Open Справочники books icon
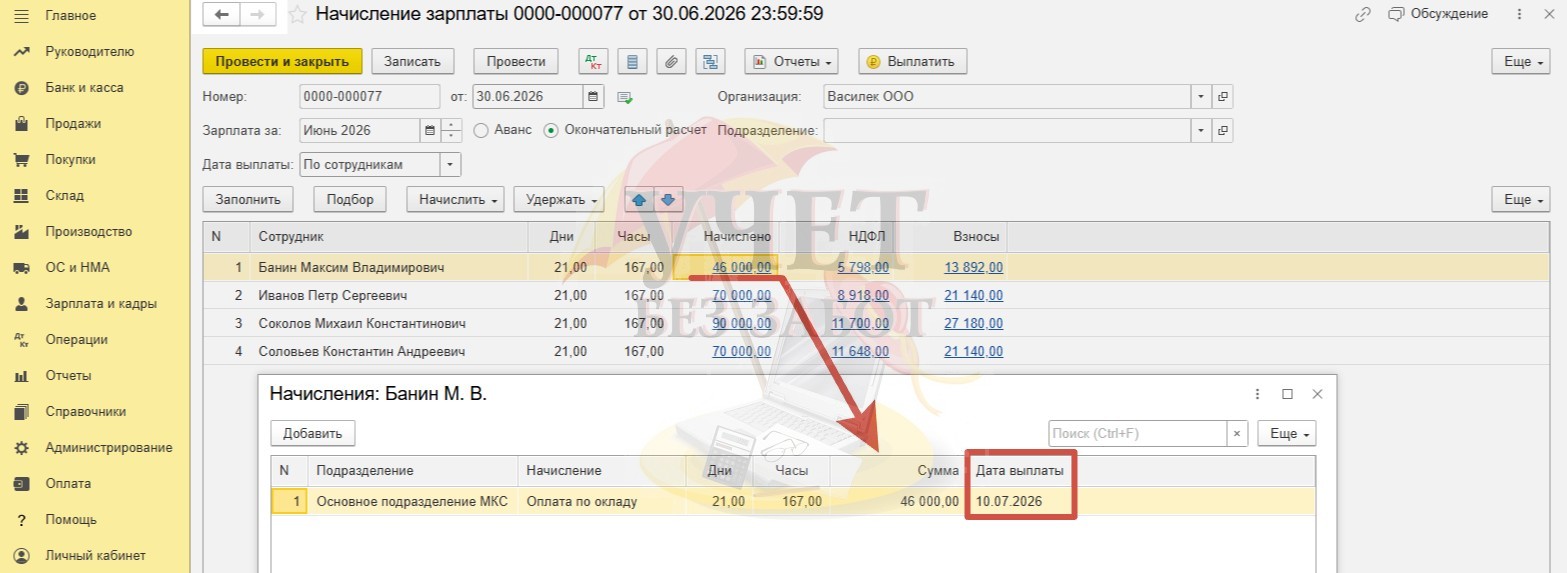This screenshot has width=1567, height=573. tap(20, 412)
